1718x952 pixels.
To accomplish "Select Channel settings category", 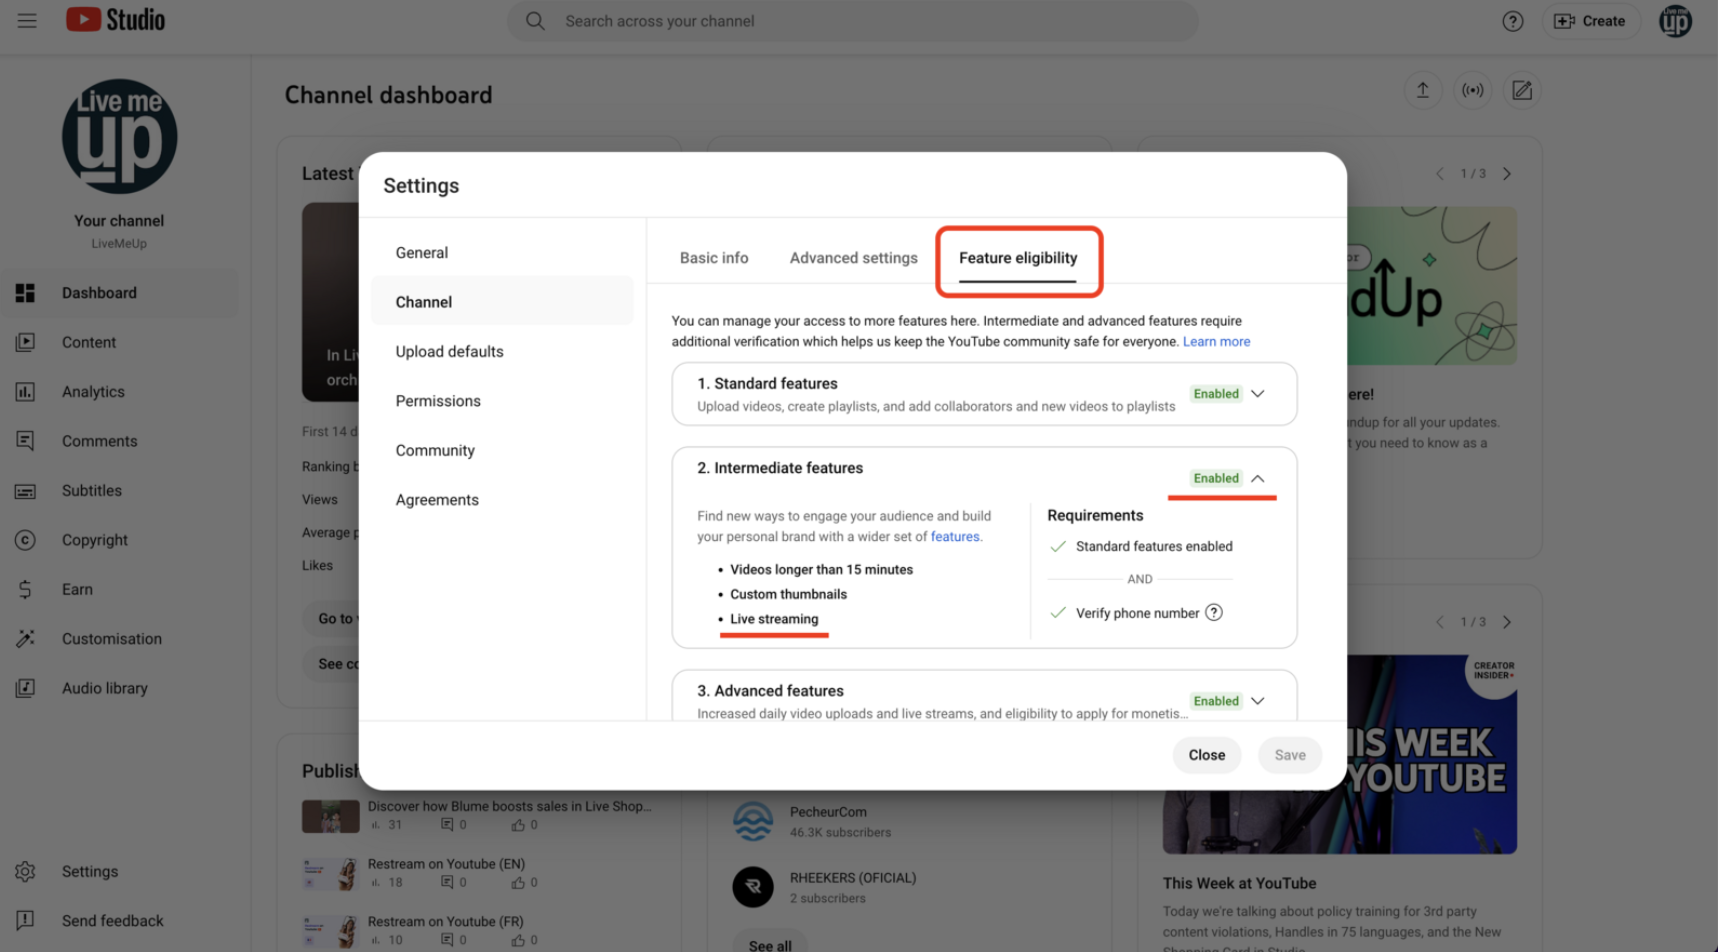I will point(502,302).
